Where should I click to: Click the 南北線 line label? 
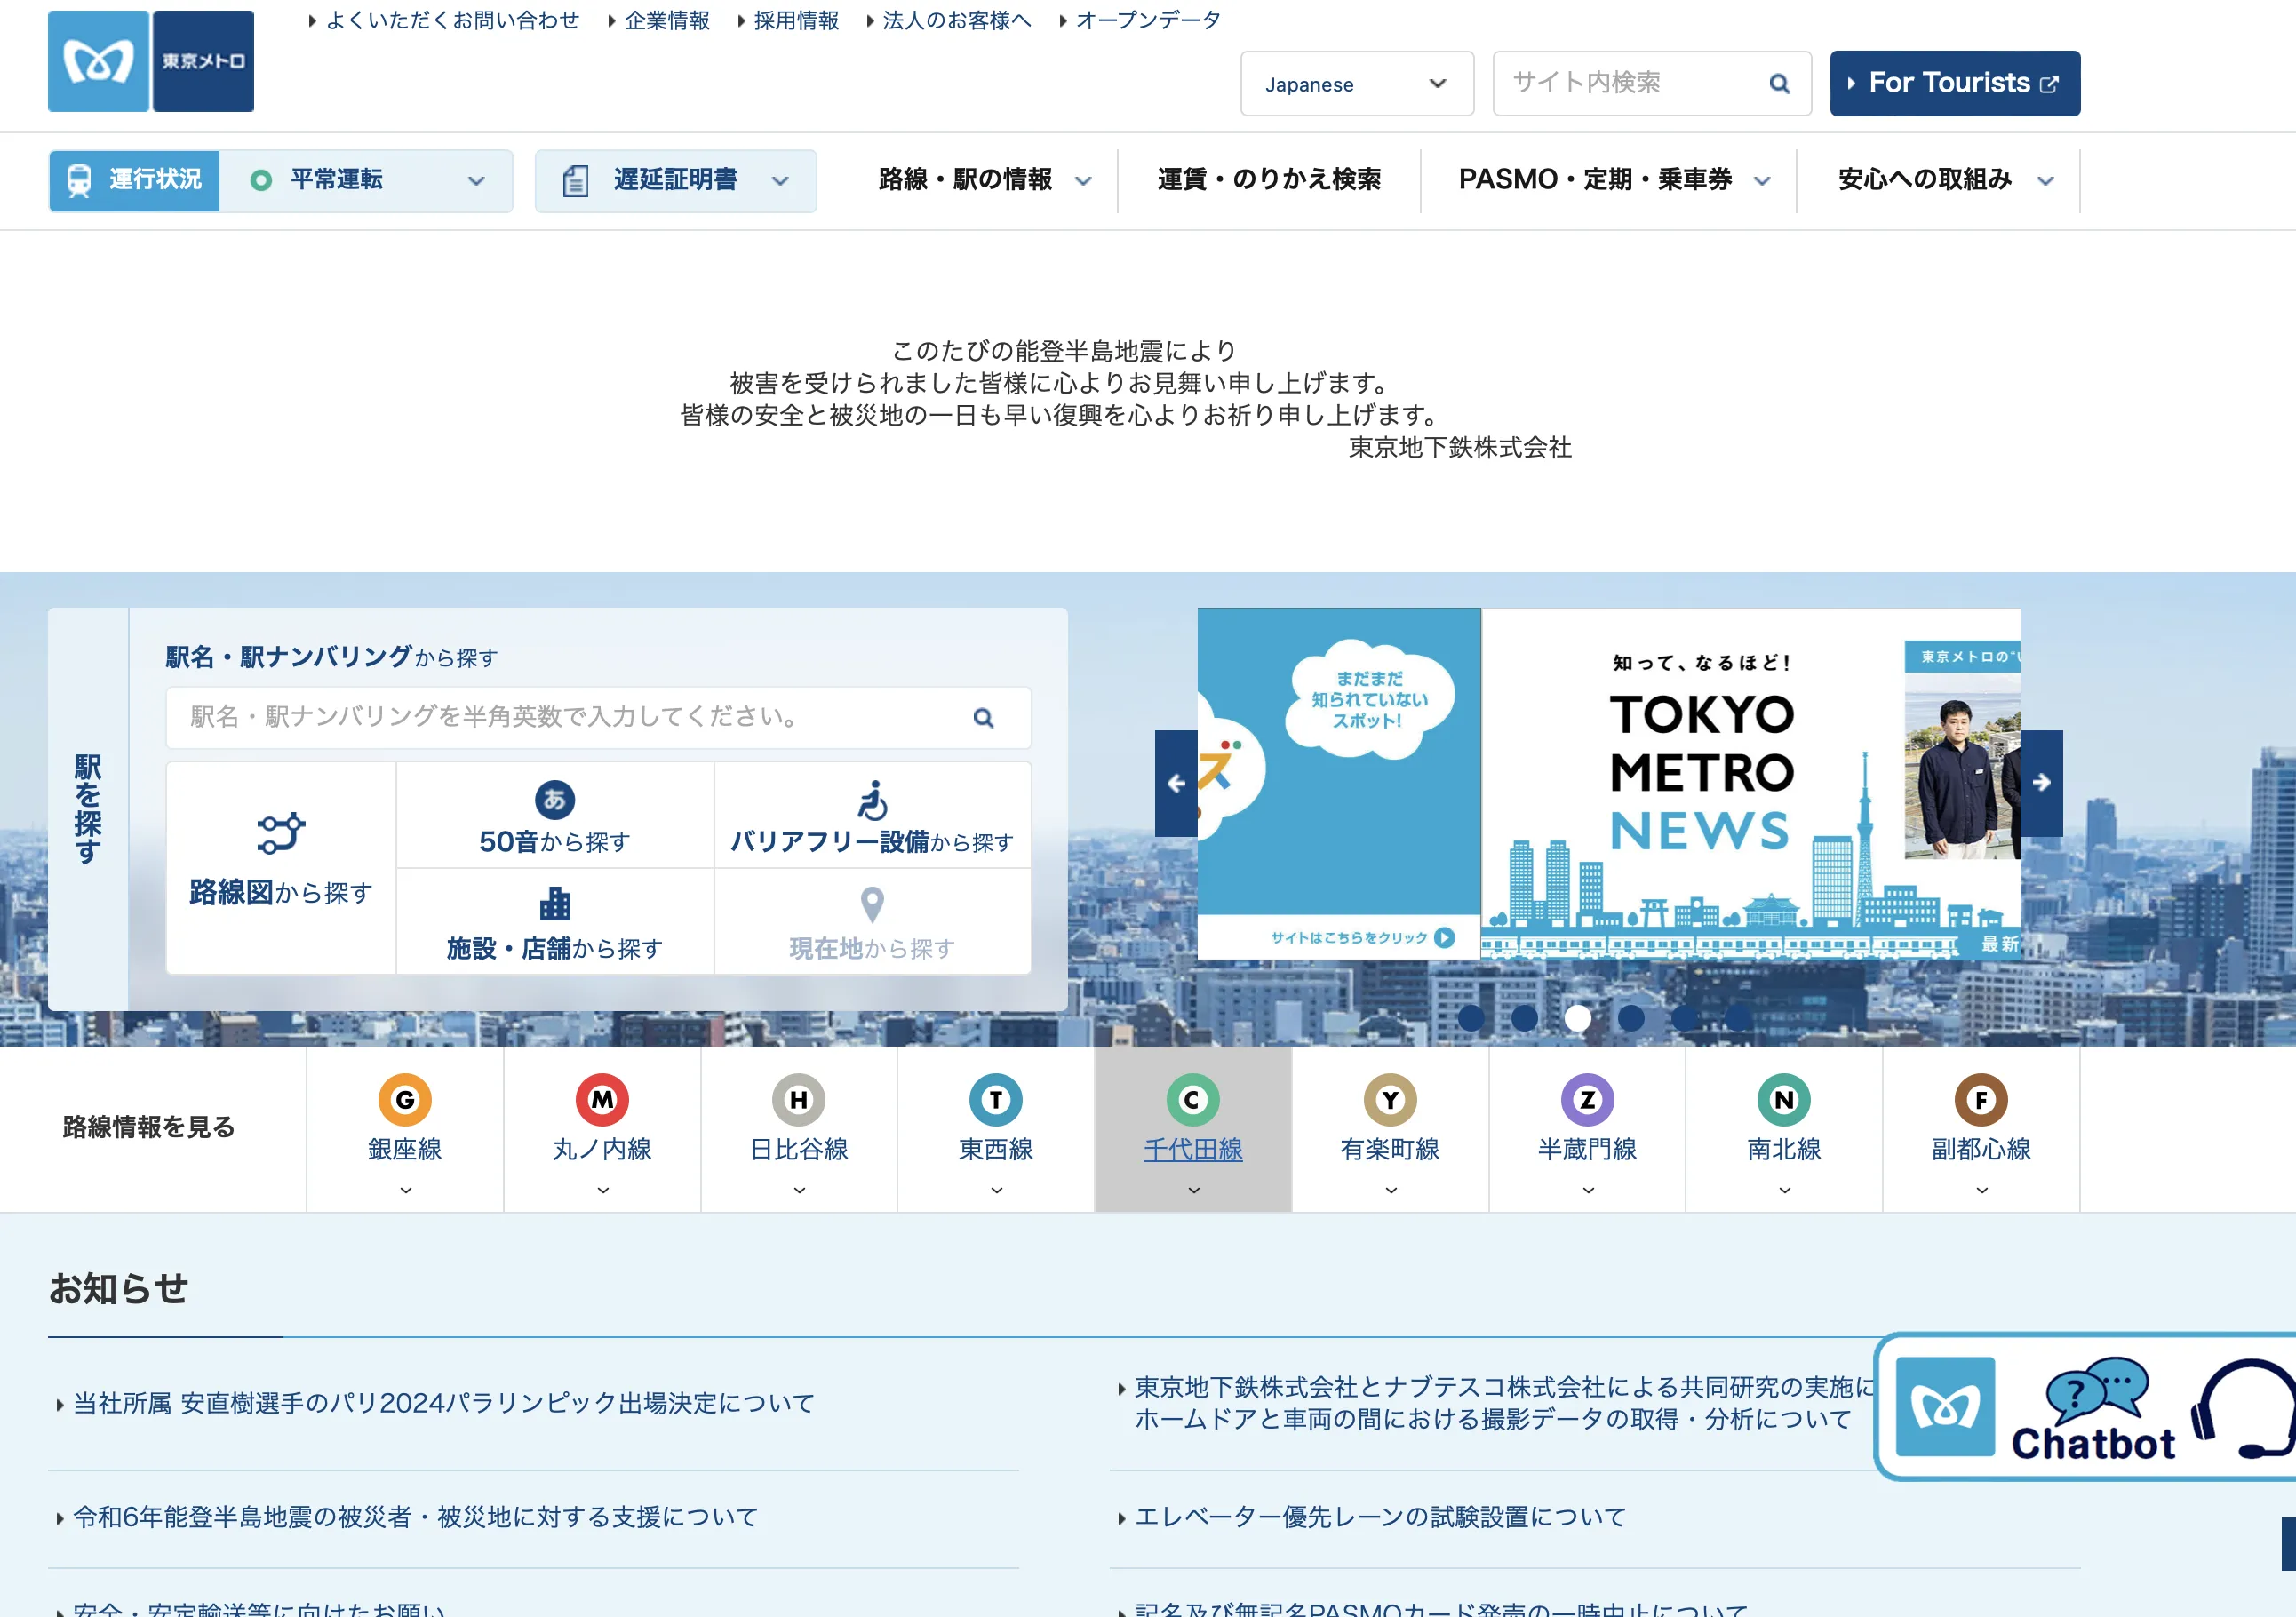click(x=1784, y=1149)
